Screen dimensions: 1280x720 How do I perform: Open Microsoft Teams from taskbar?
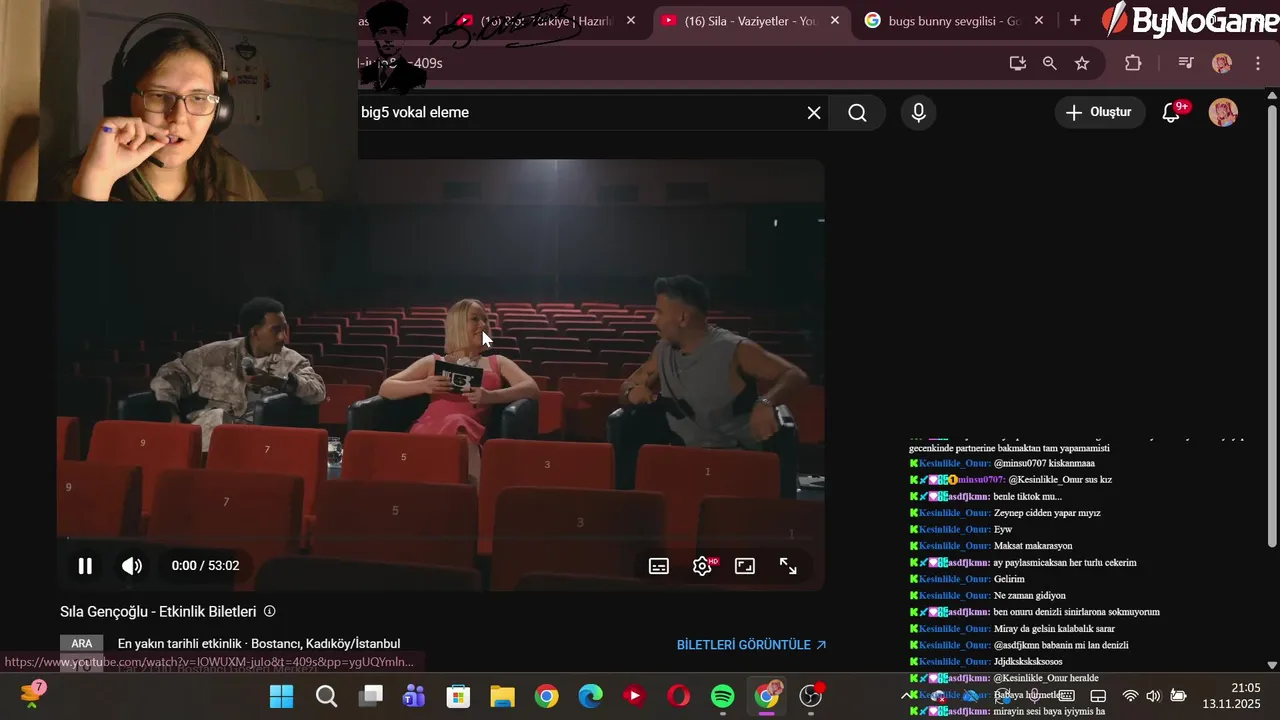point(414,696)
